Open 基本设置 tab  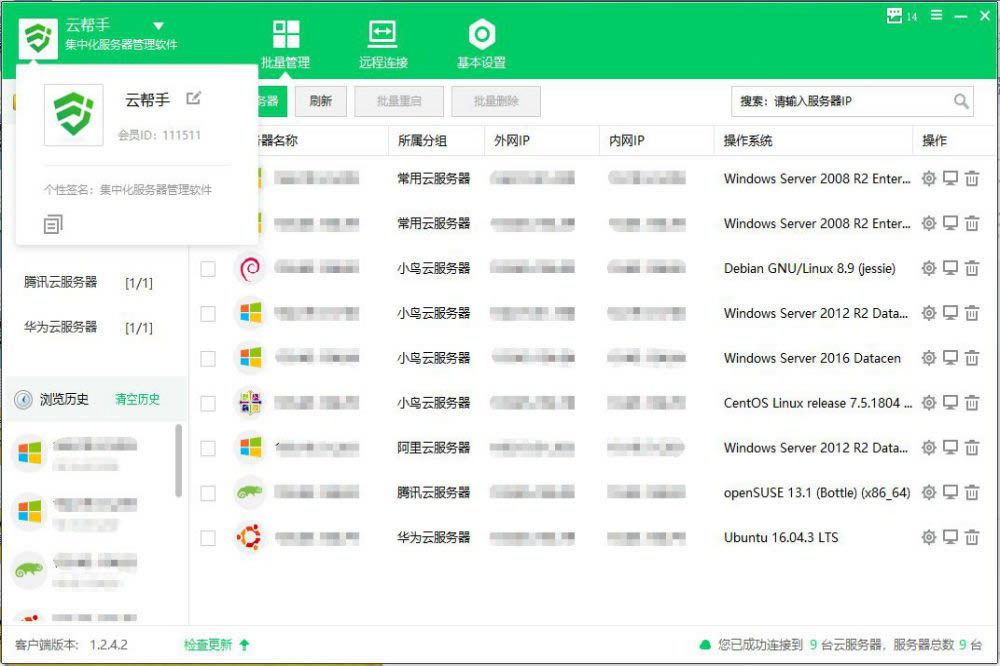click(x=481, y=43)
